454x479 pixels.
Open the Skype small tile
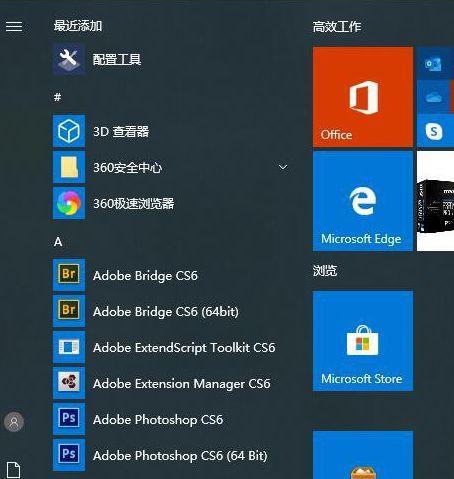[435, 131]
